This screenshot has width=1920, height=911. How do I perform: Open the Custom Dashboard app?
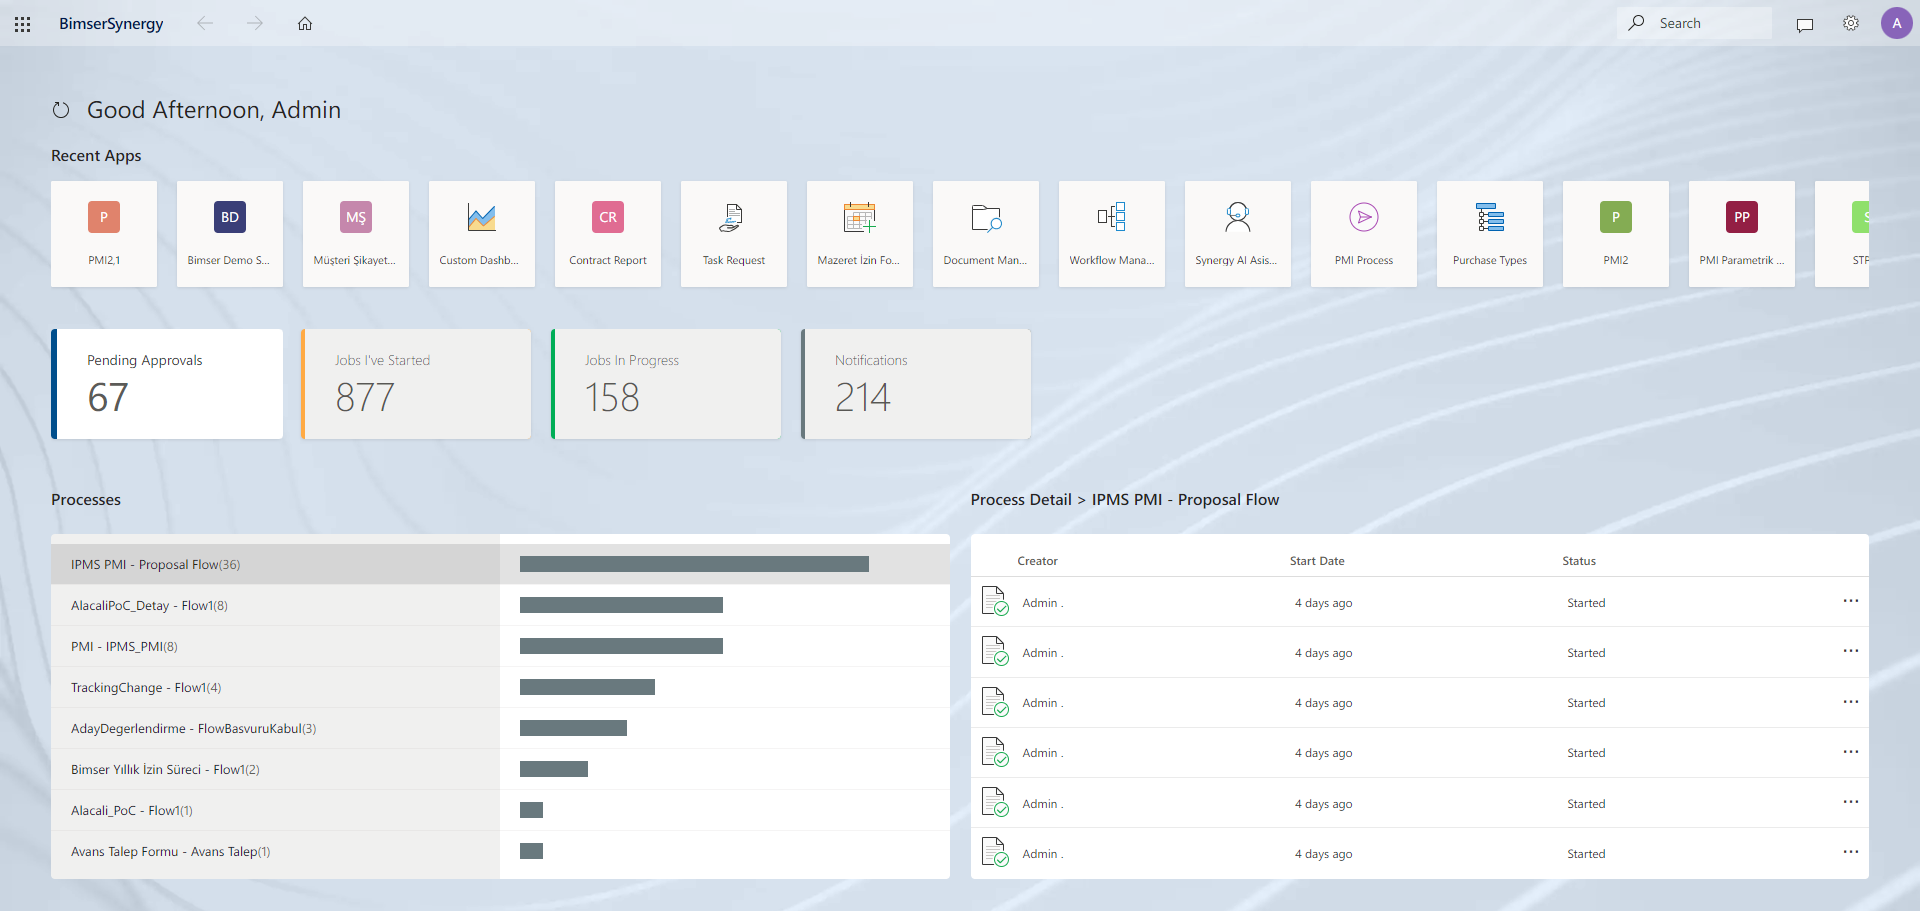pos(481,233)
